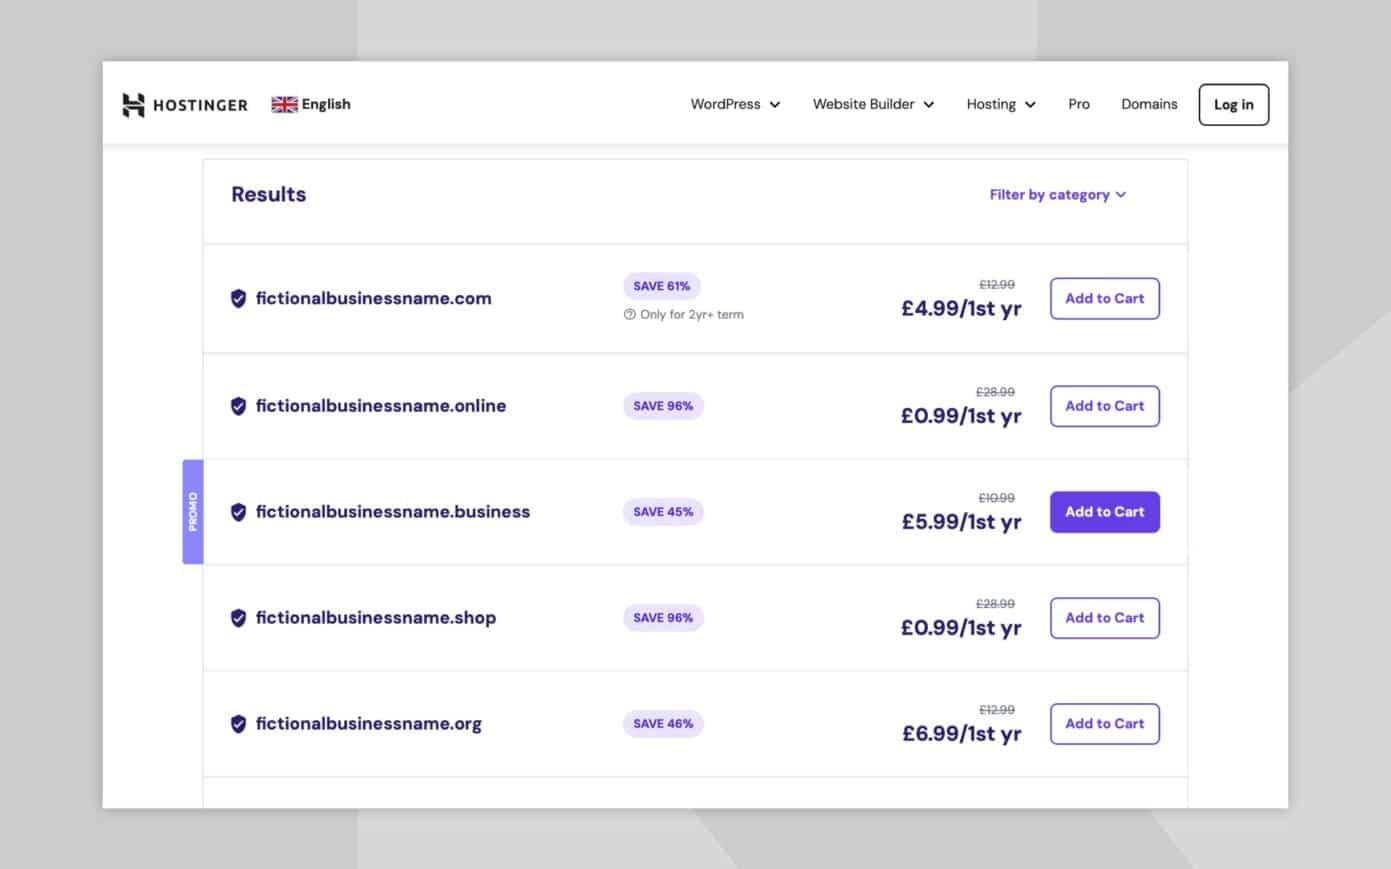Click the £4.99/1st yr price
The image size is (1391, 869).
pyautogui.click(x=961, y=309)
